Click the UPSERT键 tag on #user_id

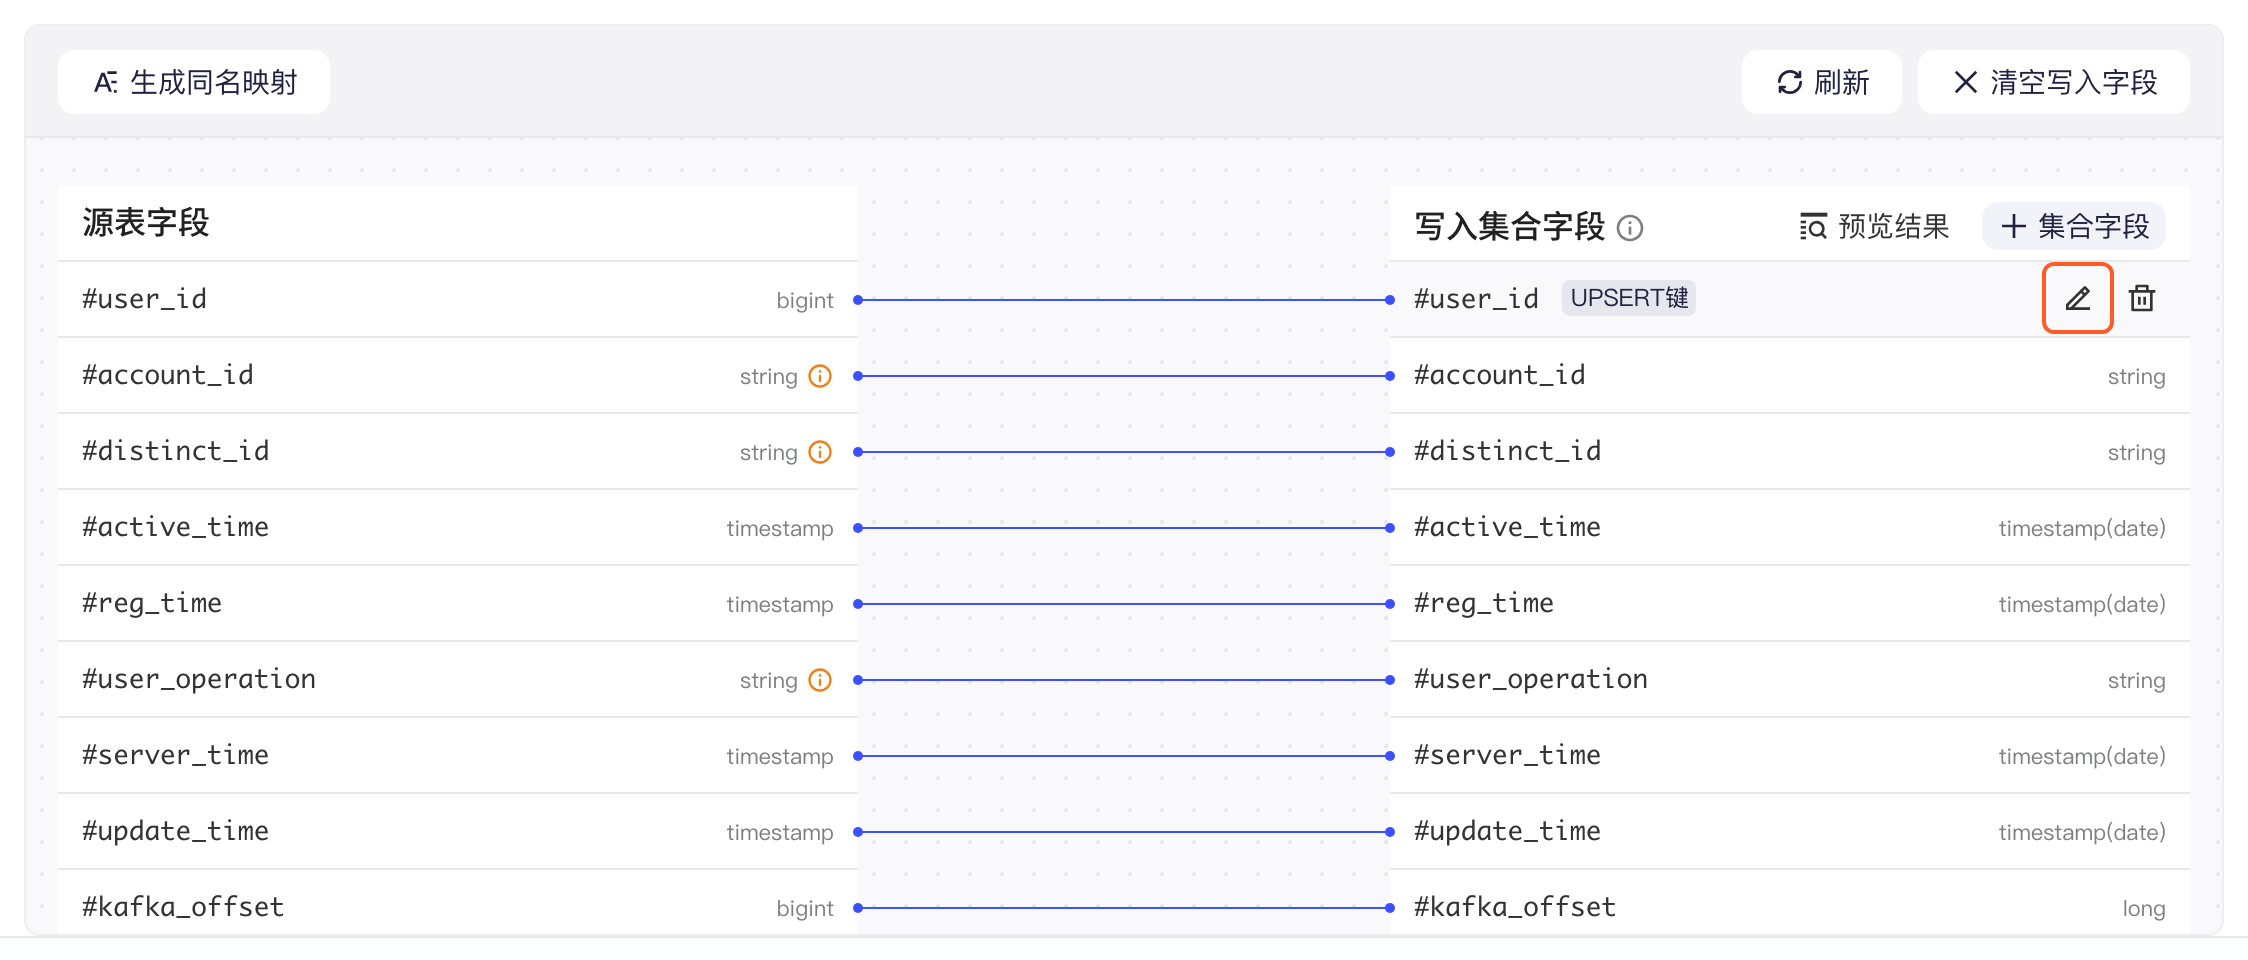pos(1629,298)
